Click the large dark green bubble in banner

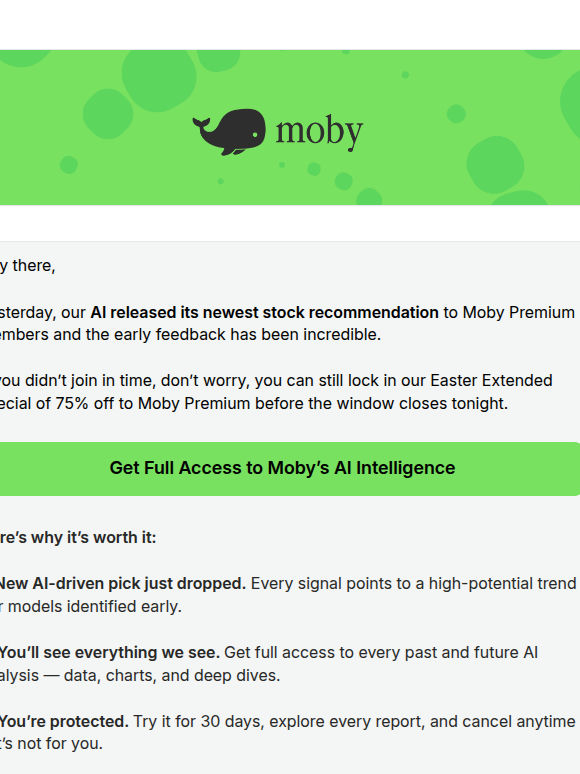pyautogui.click(x=159, y=79)
